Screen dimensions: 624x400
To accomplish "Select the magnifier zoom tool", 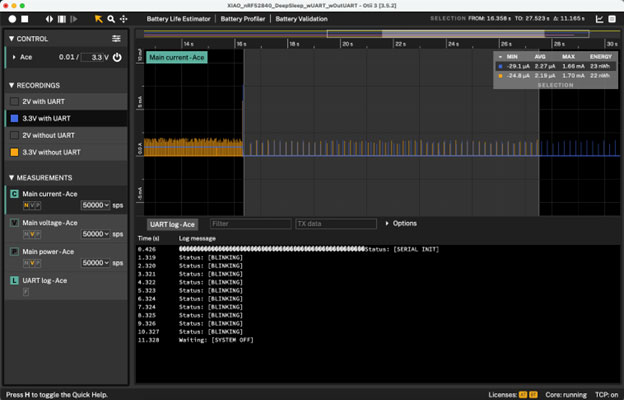I will 110,19.
